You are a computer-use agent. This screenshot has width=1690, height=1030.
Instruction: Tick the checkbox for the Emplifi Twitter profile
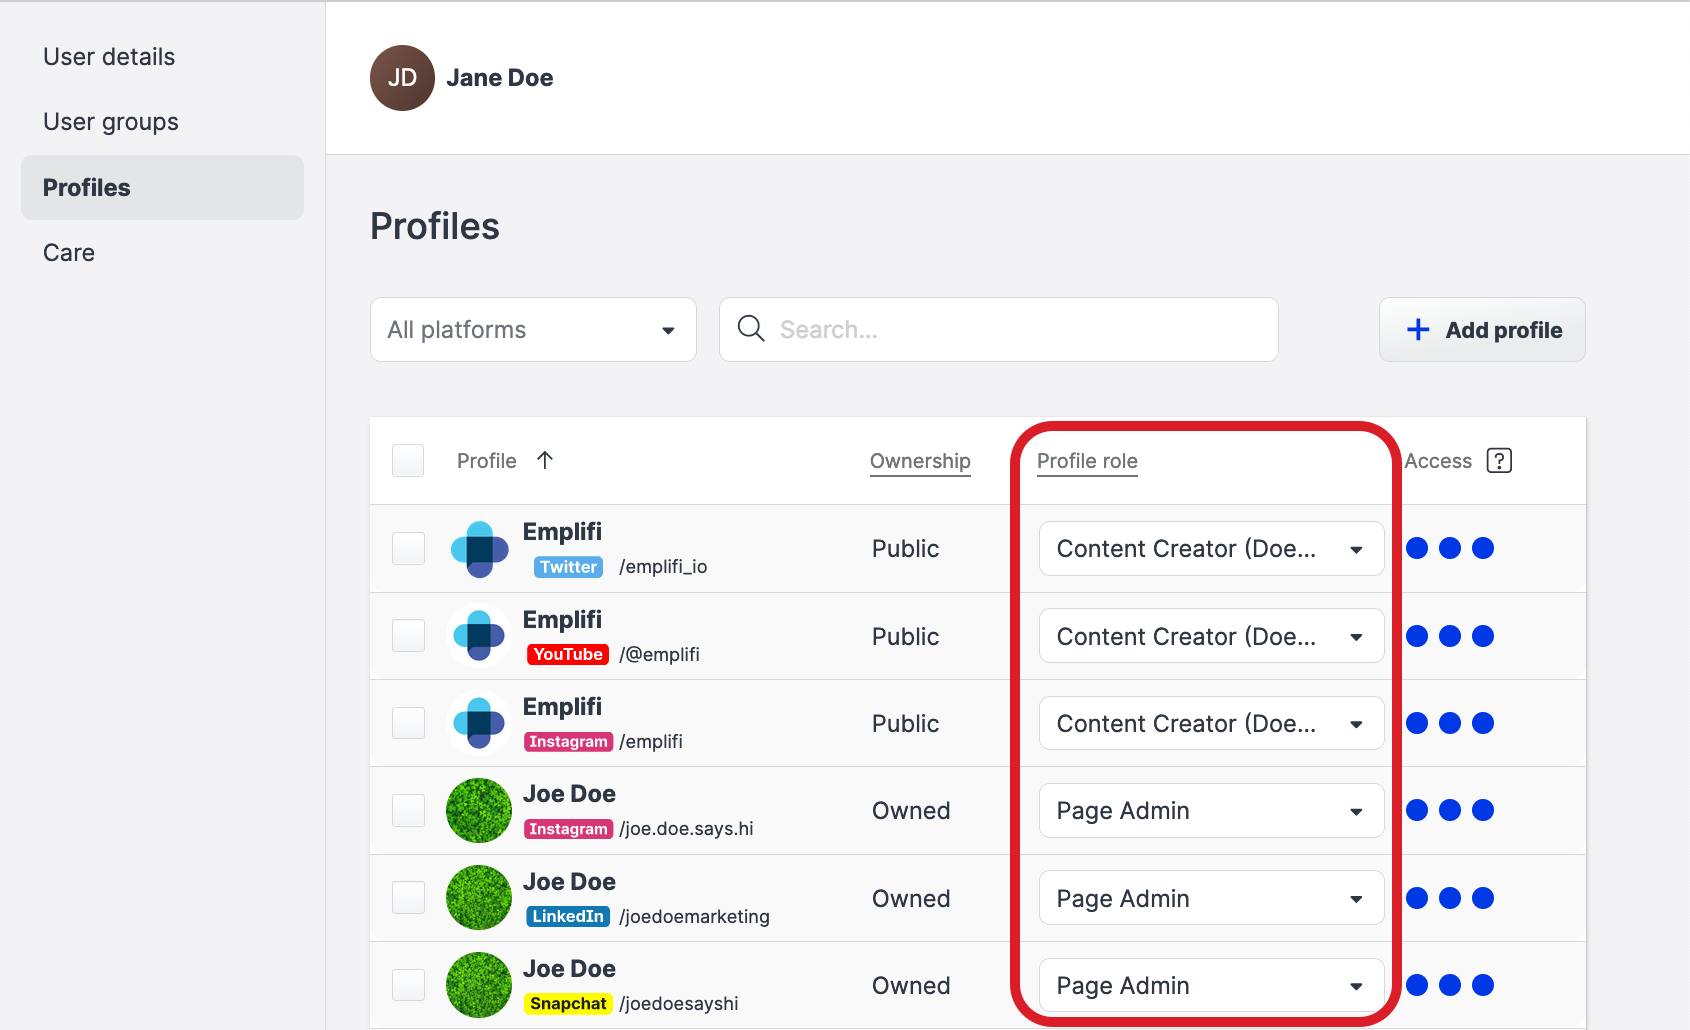point(408,549)
